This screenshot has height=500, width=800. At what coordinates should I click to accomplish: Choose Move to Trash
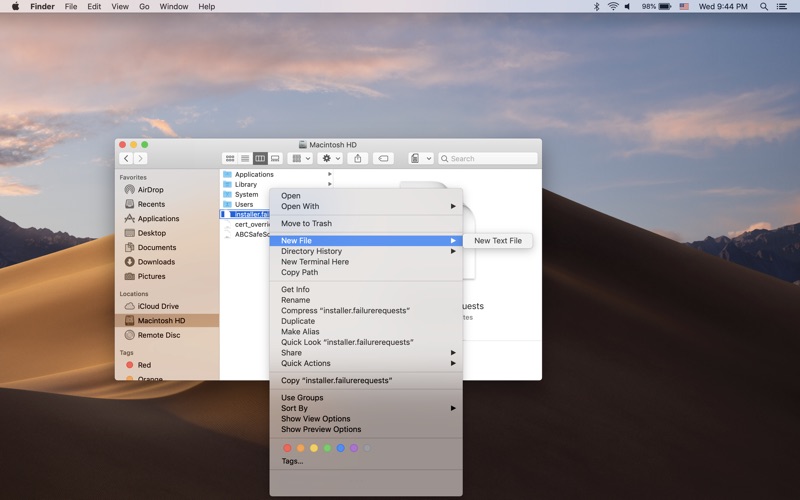point(366,223)
